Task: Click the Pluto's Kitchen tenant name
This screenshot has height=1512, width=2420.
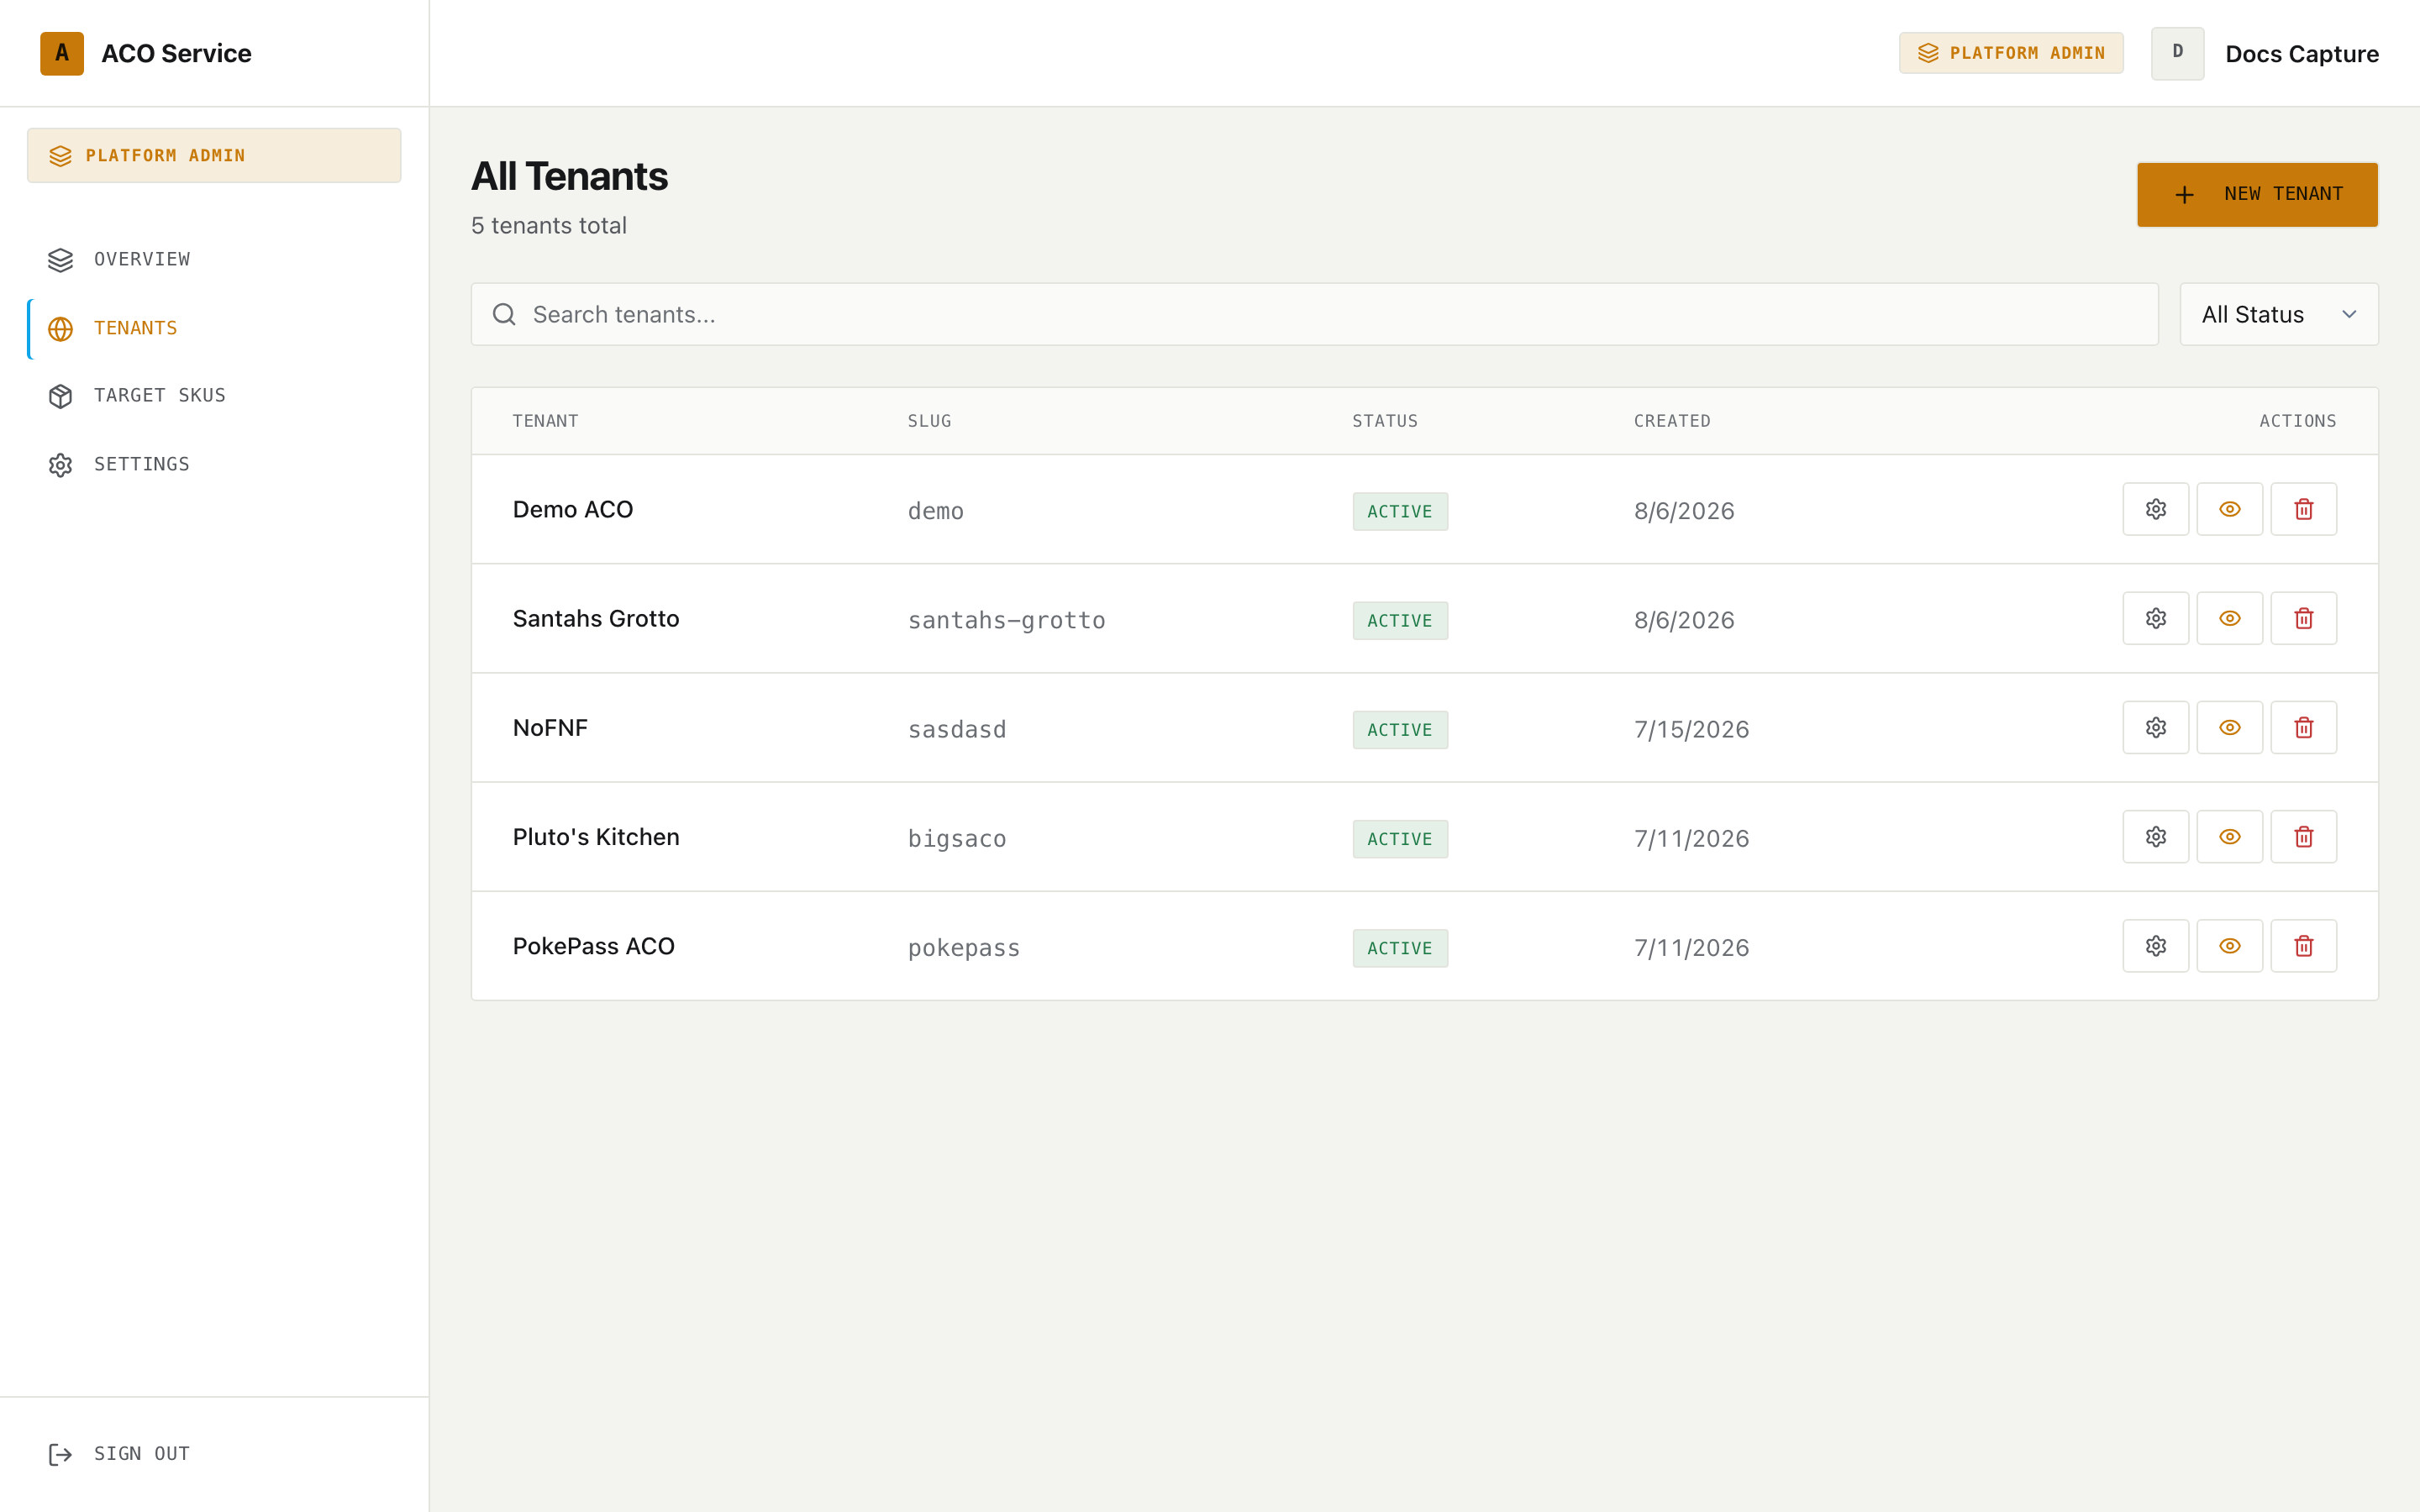Action: [x=595, y=836]
